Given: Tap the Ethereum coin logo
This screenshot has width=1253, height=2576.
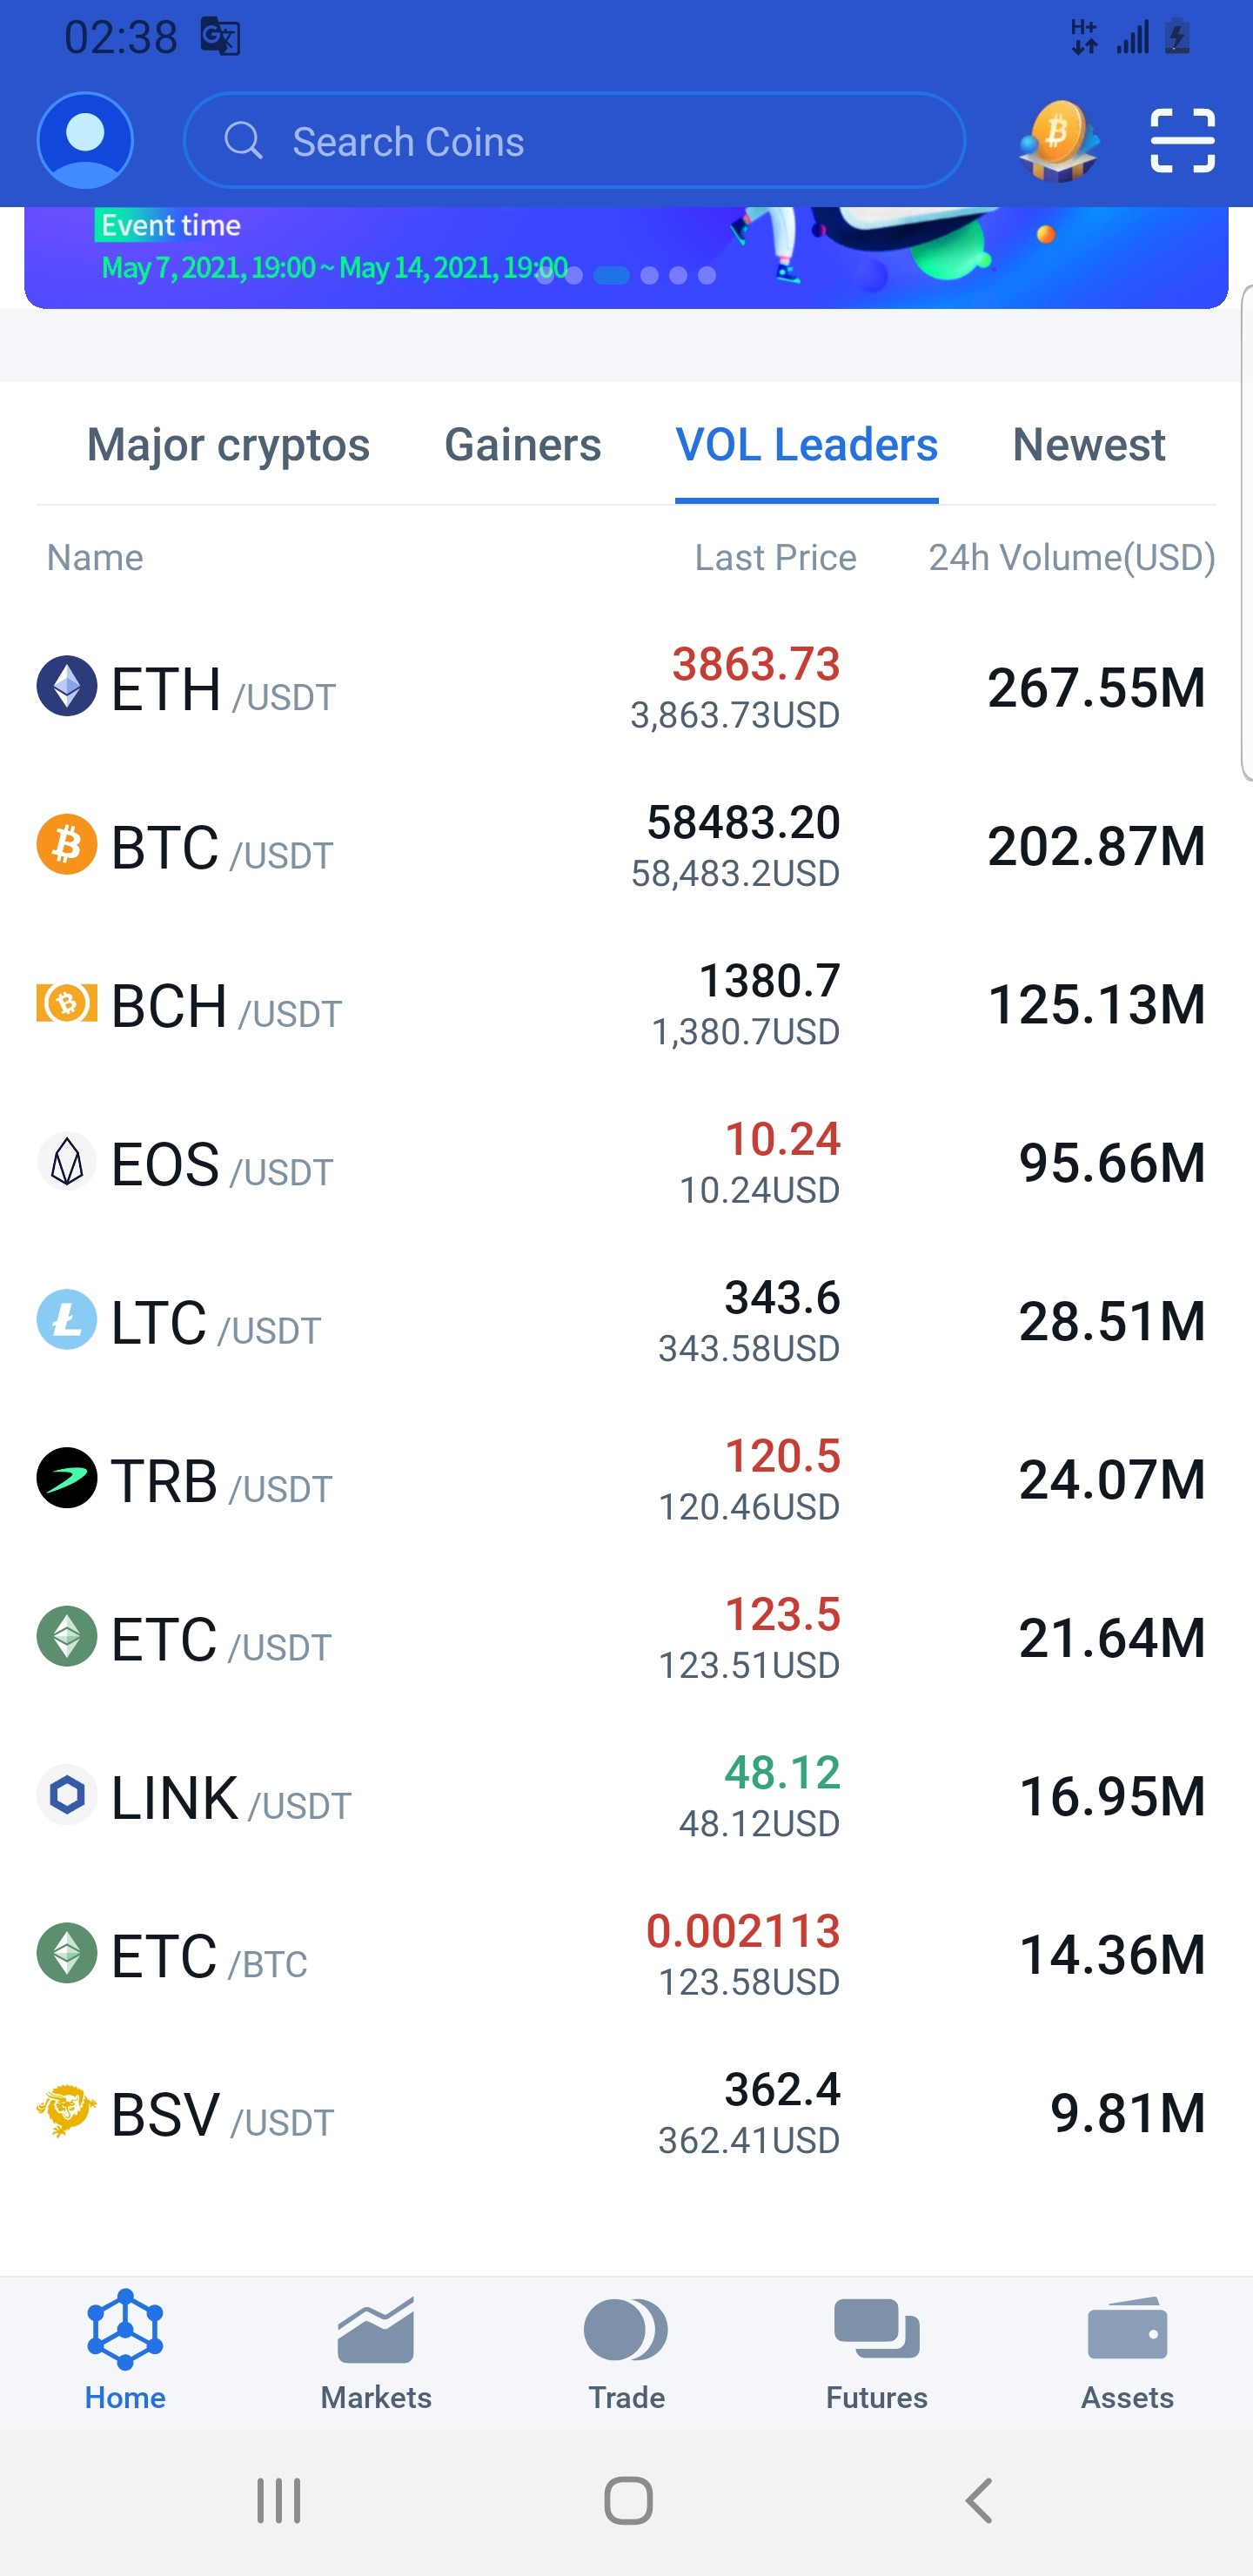Looking at the screenshot, I should 67,686.
